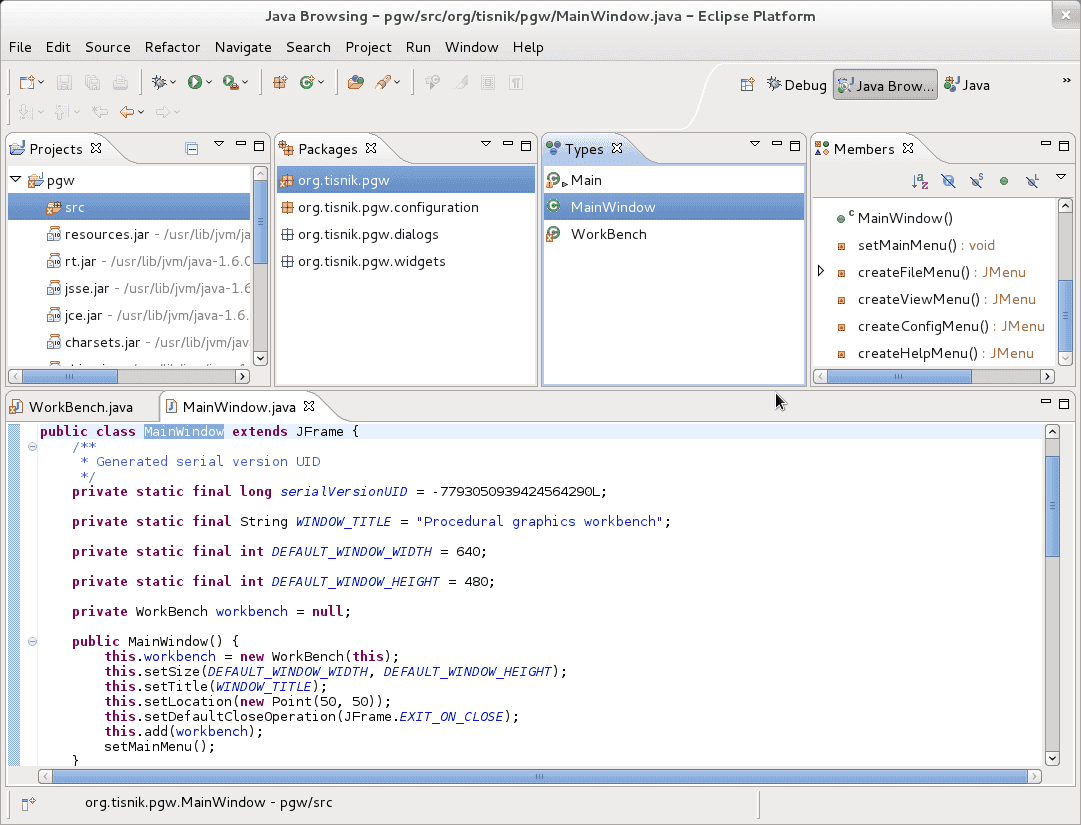
Task: Toggle alphabetical sort in Members view
Action: pos(920,181)
